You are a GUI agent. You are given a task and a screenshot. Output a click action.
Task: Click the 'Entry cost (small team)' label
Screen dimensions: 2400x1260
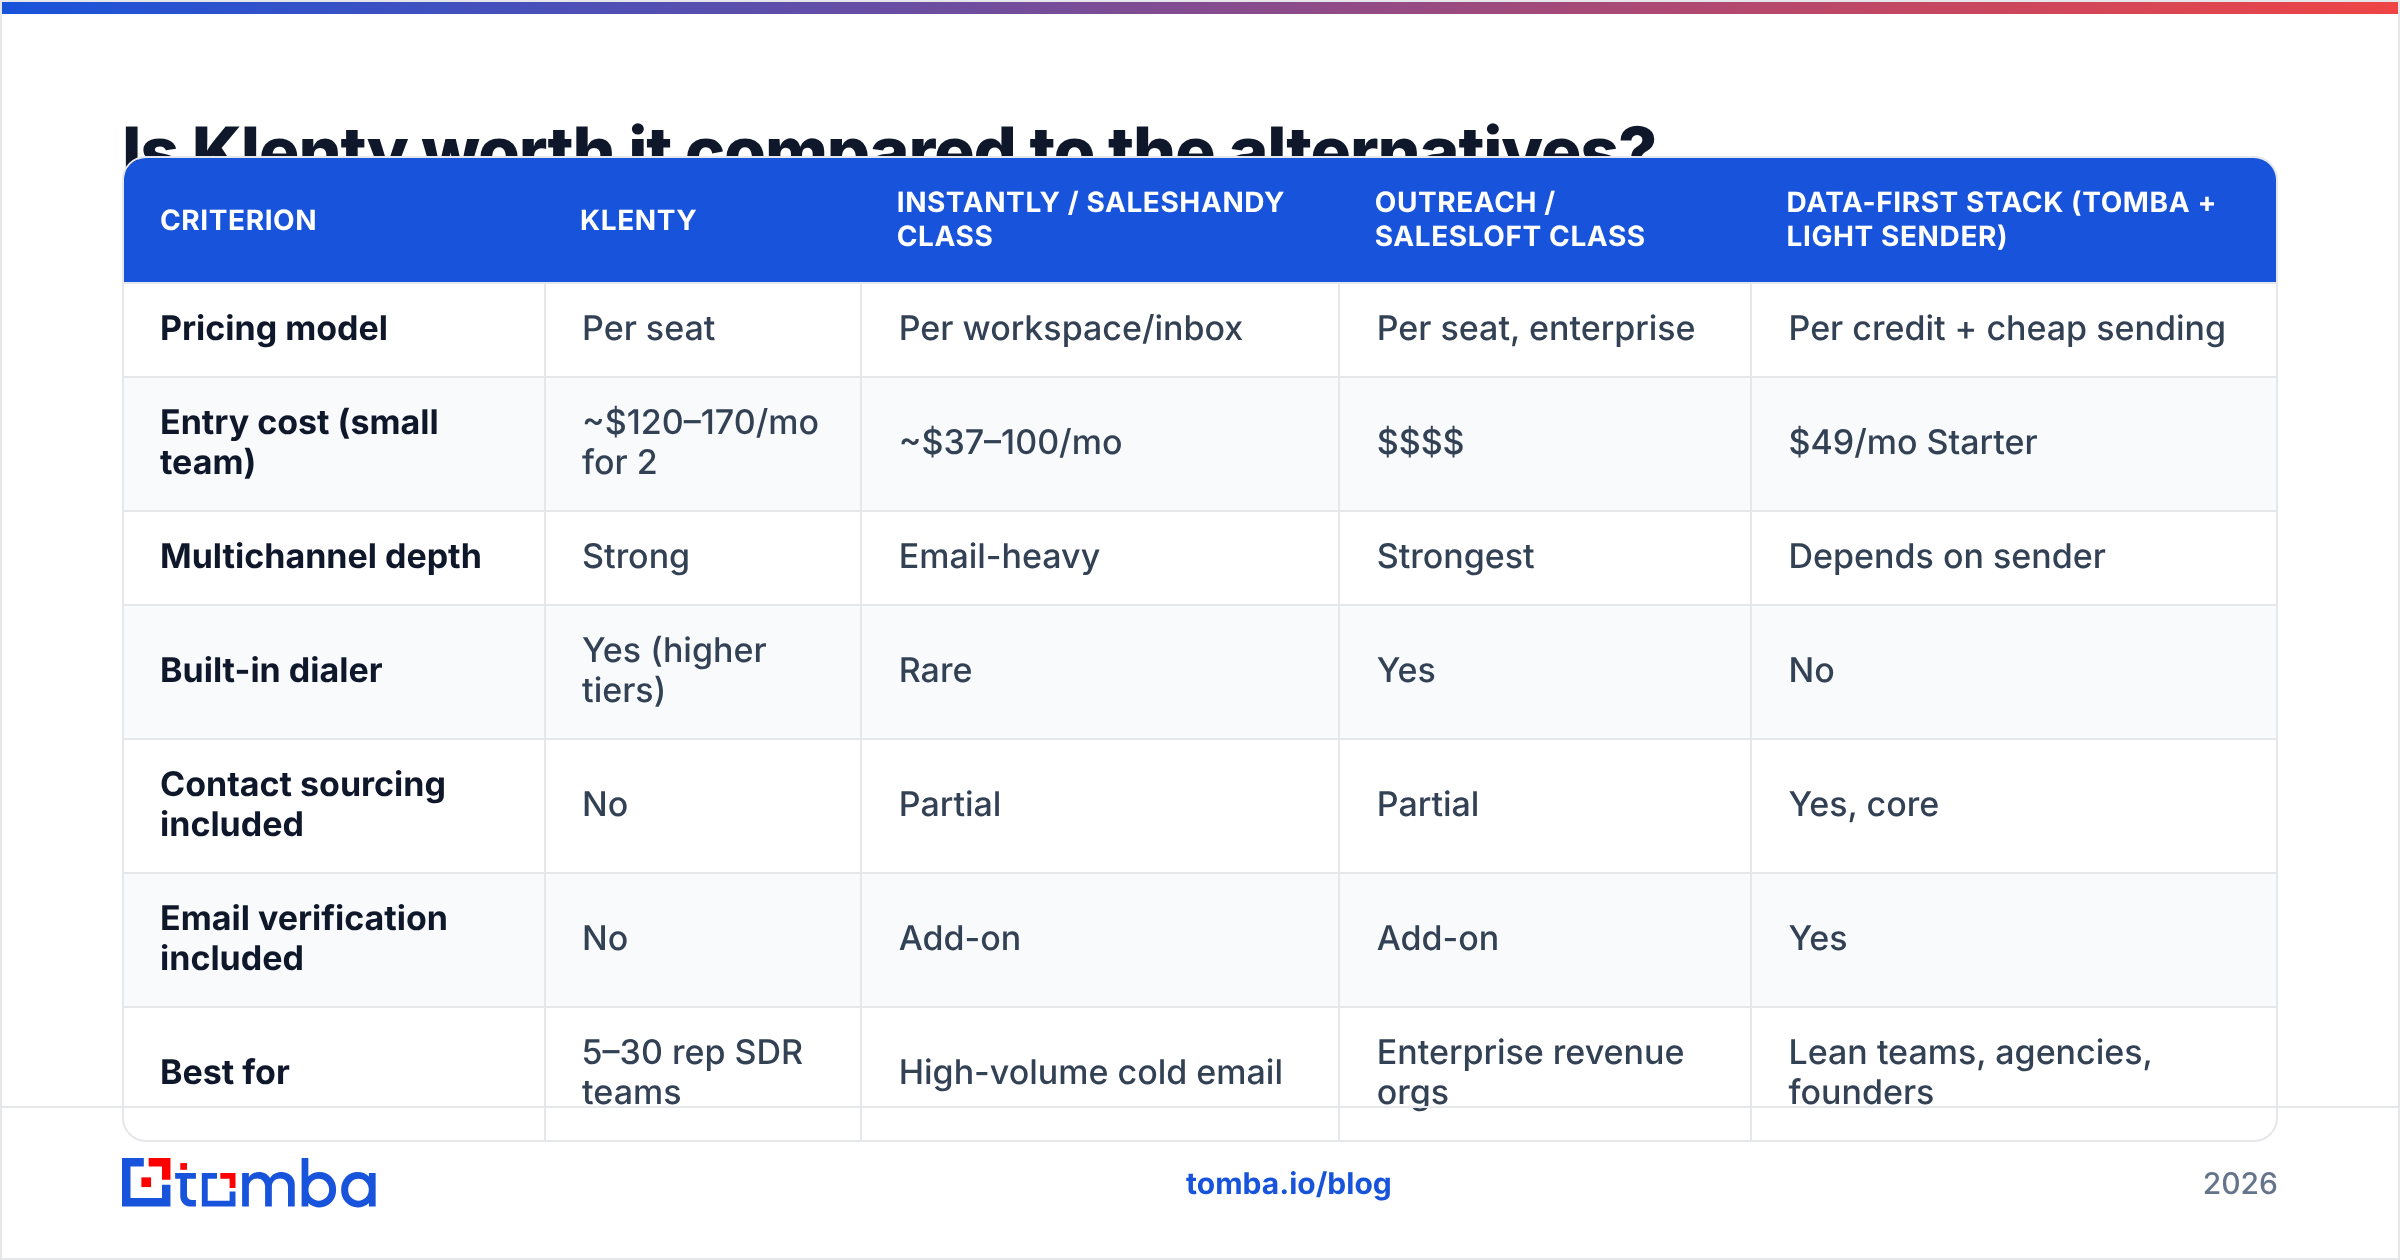[299, 442]
